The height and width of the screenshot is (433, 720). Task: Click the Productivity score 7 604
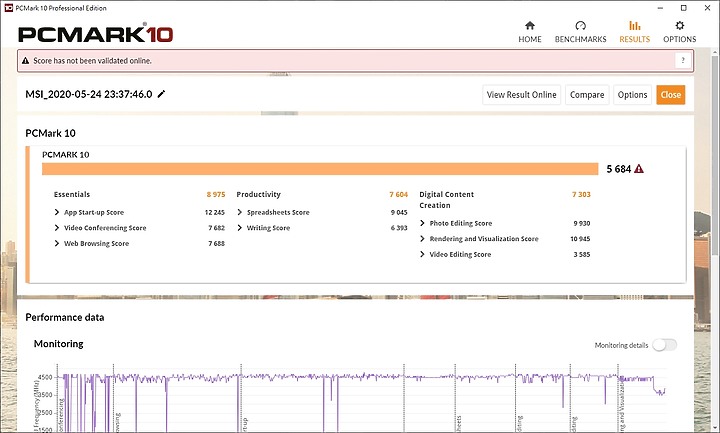(399, 194)
